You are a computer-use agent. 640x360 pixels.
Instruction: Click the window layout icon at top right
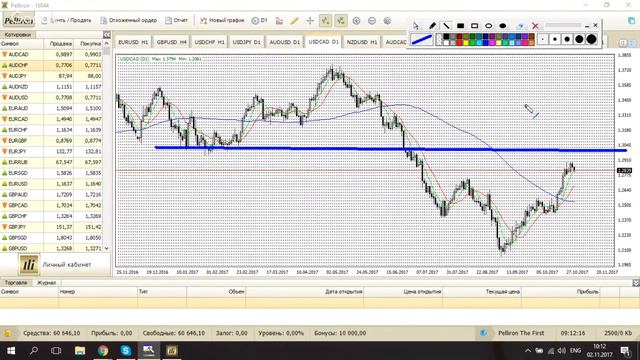click(631, 20)
